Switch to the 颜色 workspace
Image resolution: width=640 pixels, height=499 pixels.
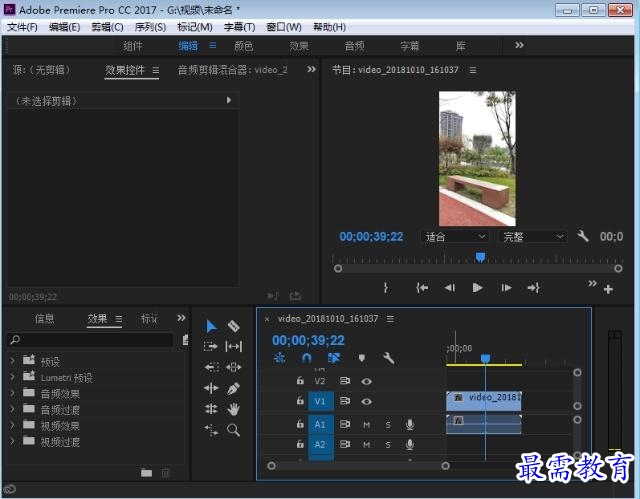244,46
